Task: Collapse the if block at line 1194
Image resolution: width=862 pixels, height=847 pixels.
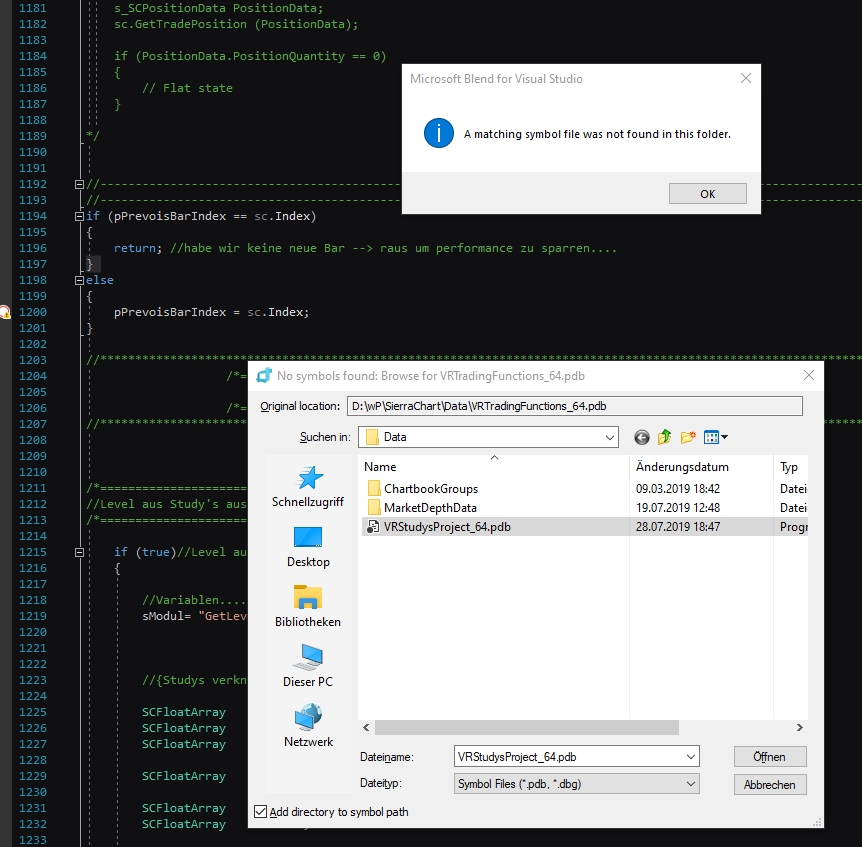Action: tap(79, 216)
